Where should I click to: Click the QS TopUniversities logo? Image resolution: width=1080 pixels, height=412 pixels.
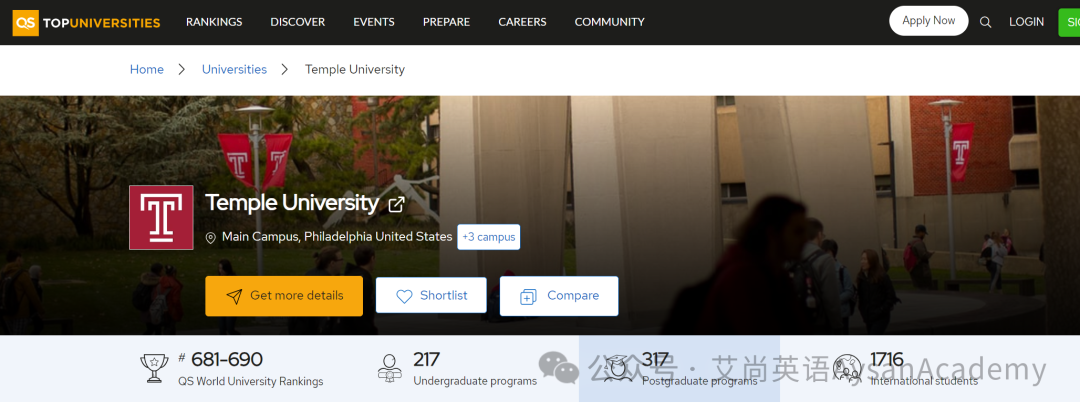click(x=87, y=23)
